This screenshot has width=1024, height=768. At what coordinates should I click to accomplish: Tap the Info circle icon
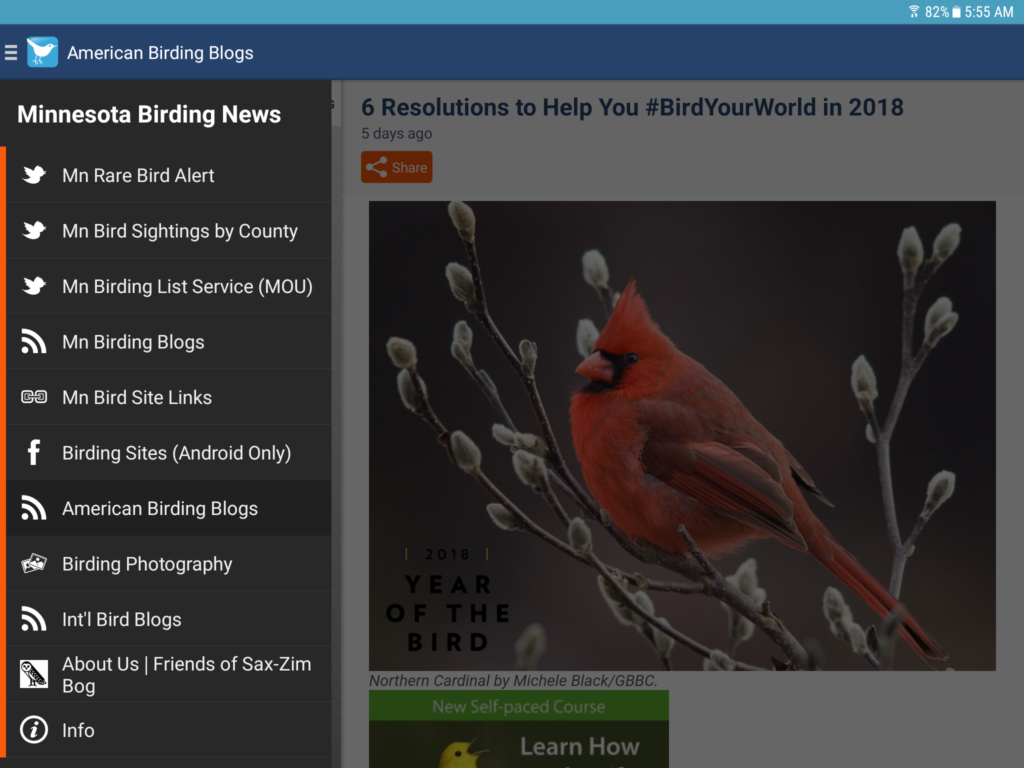(x=34, y=730)
